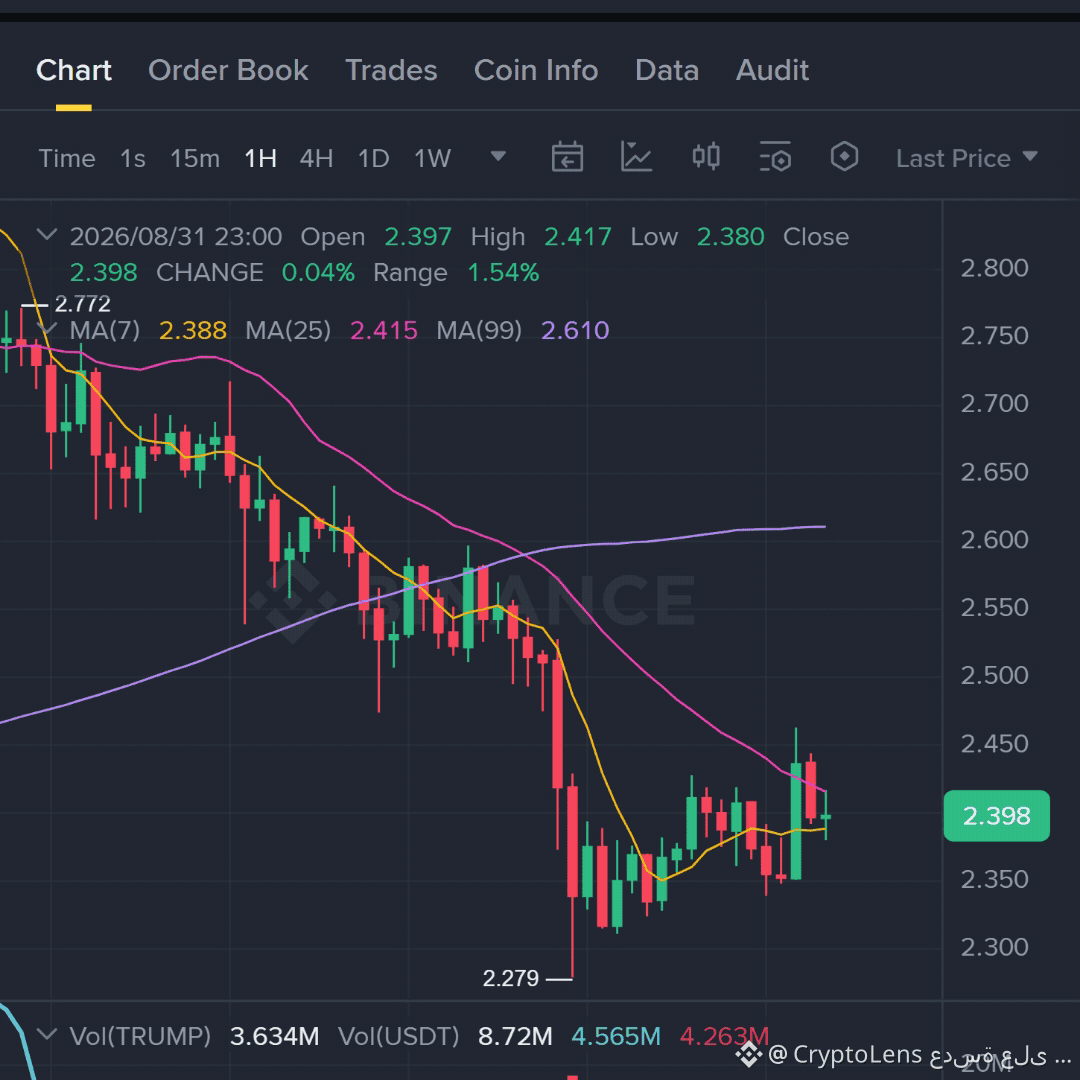Image resolution: width=1080 pixels, height=1080 pixels.
Task: Click the 2.450 price axis label
Action: pos(995,744)
